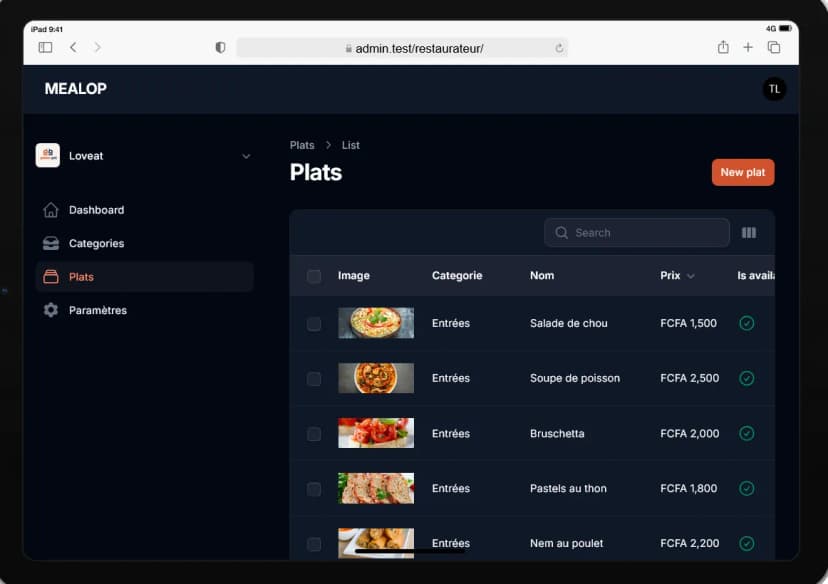Open the Safari tab overview icon
Viewport: 828px width, 584px height.
pos(775,47)
